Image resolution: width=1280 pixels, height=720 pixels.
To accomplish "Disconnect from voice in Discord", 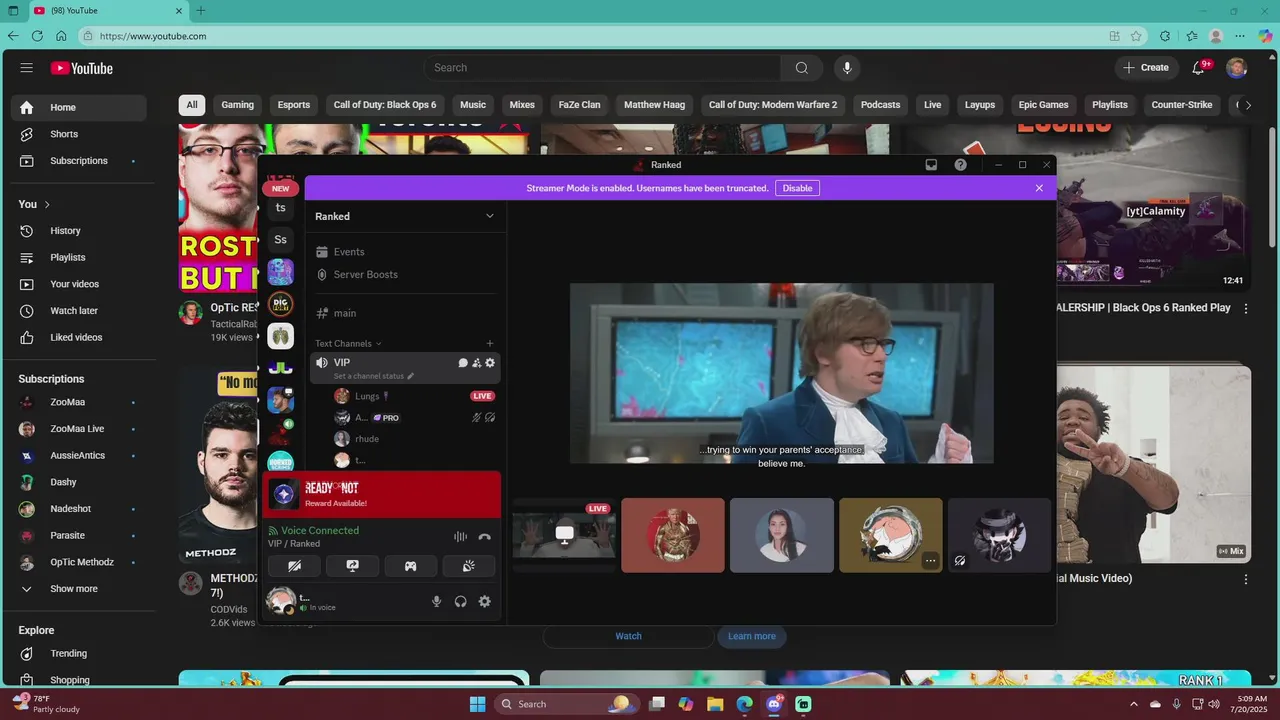I will (484, 537).
